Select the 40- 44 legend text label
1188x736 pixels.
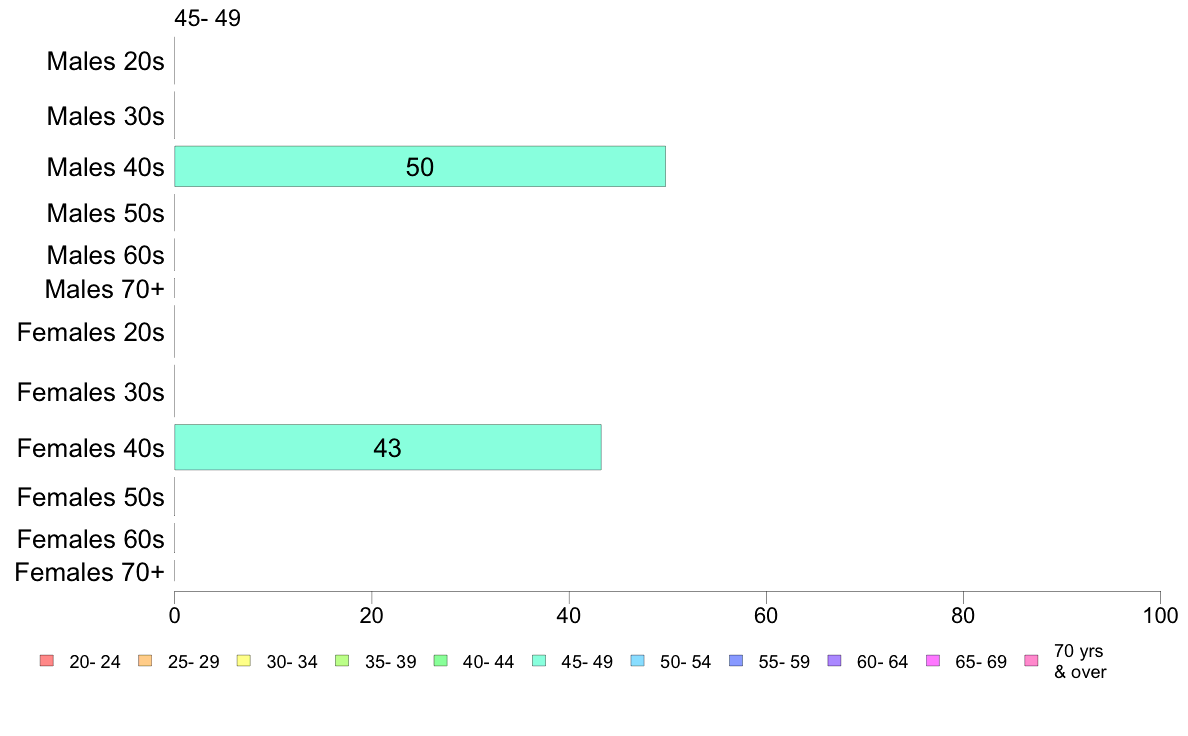pyautogui.click(x=489, y=662)
